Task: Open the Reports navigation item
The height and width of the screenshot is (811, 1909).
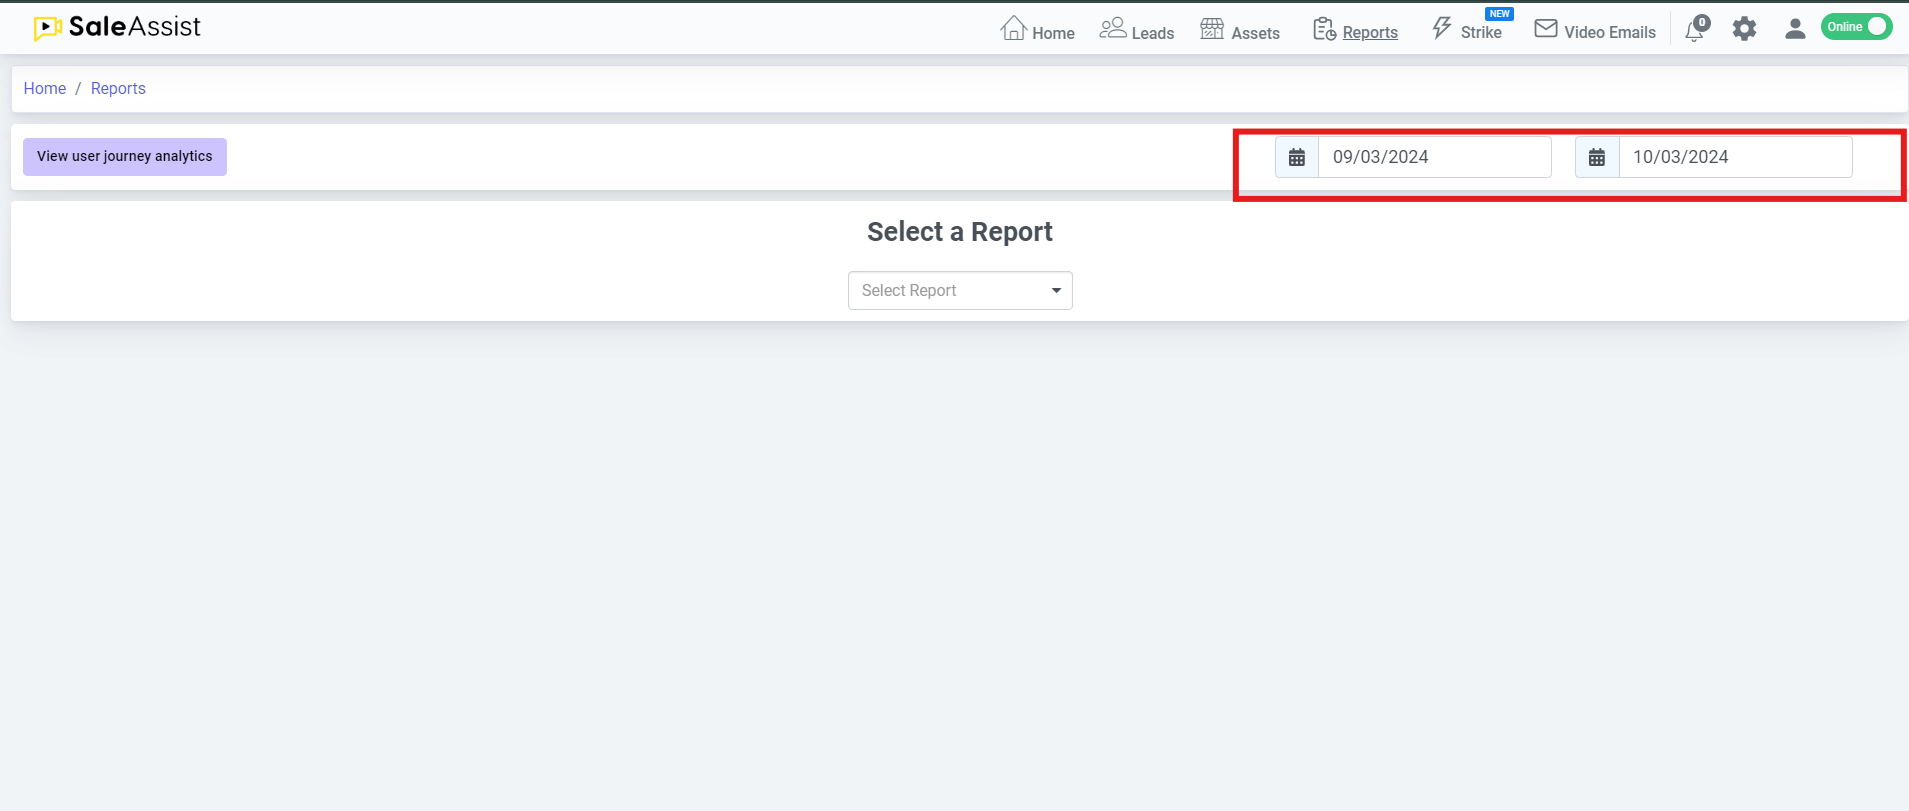Action: coord(1356,31)
